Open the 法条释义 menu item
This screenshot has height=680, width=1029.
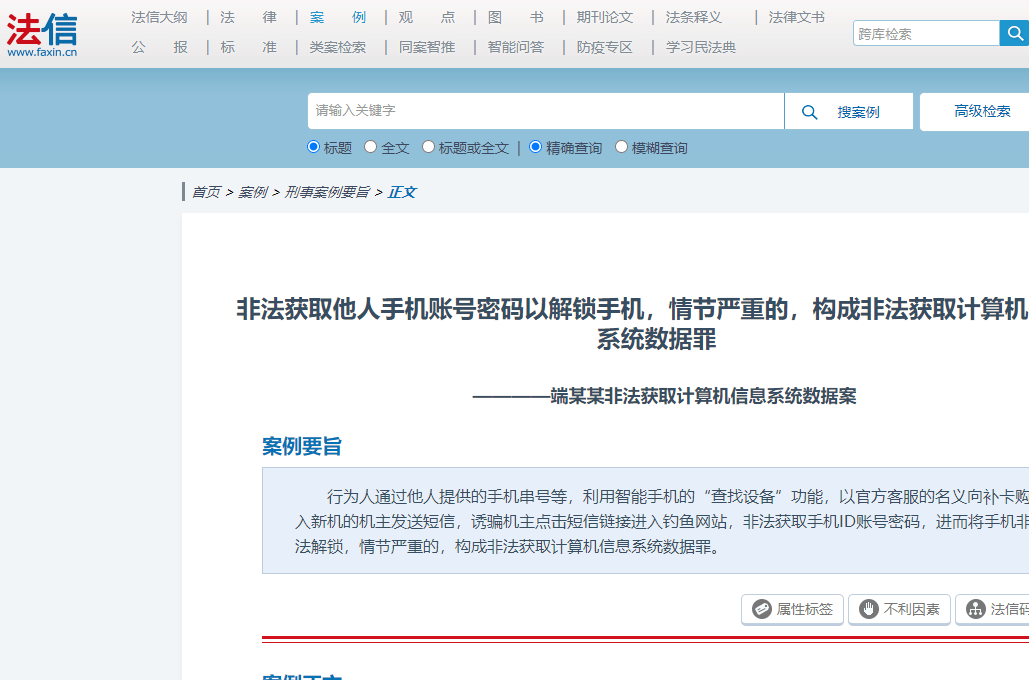(x=692, y=17)
